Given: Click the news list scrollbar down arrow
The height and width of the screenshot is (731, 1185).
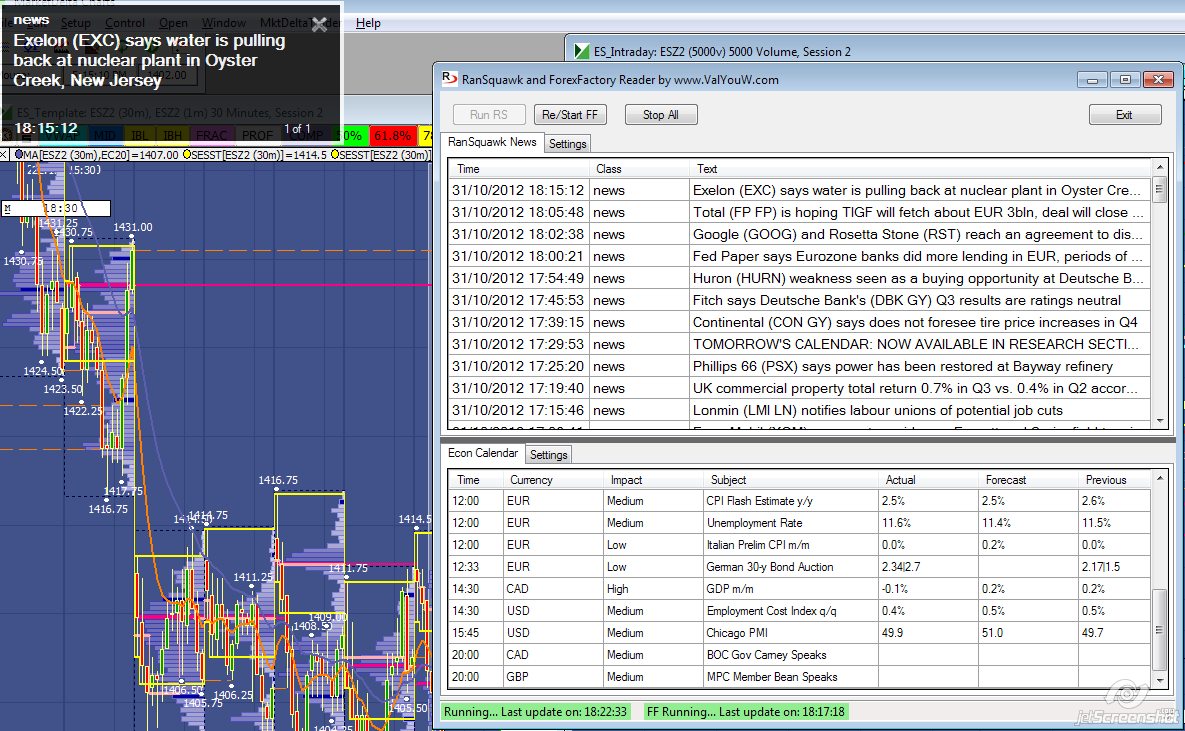Looking at the screenshot, I should 1159,420.
